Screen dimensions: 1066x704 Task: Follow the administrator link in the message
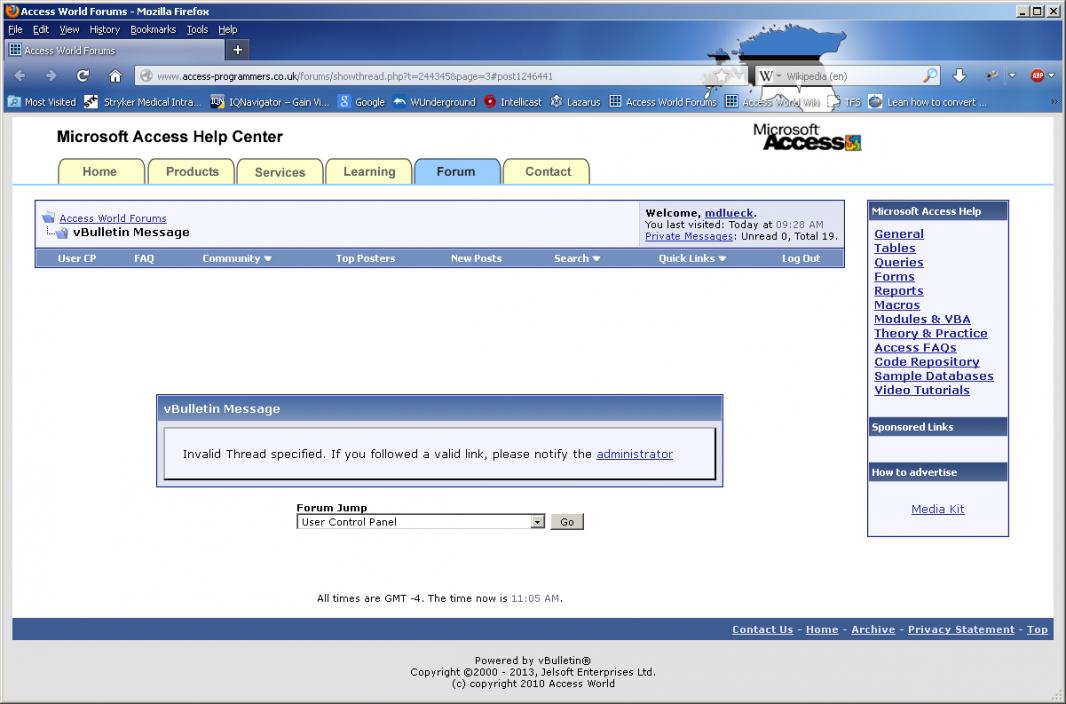[x=634, y=454]
